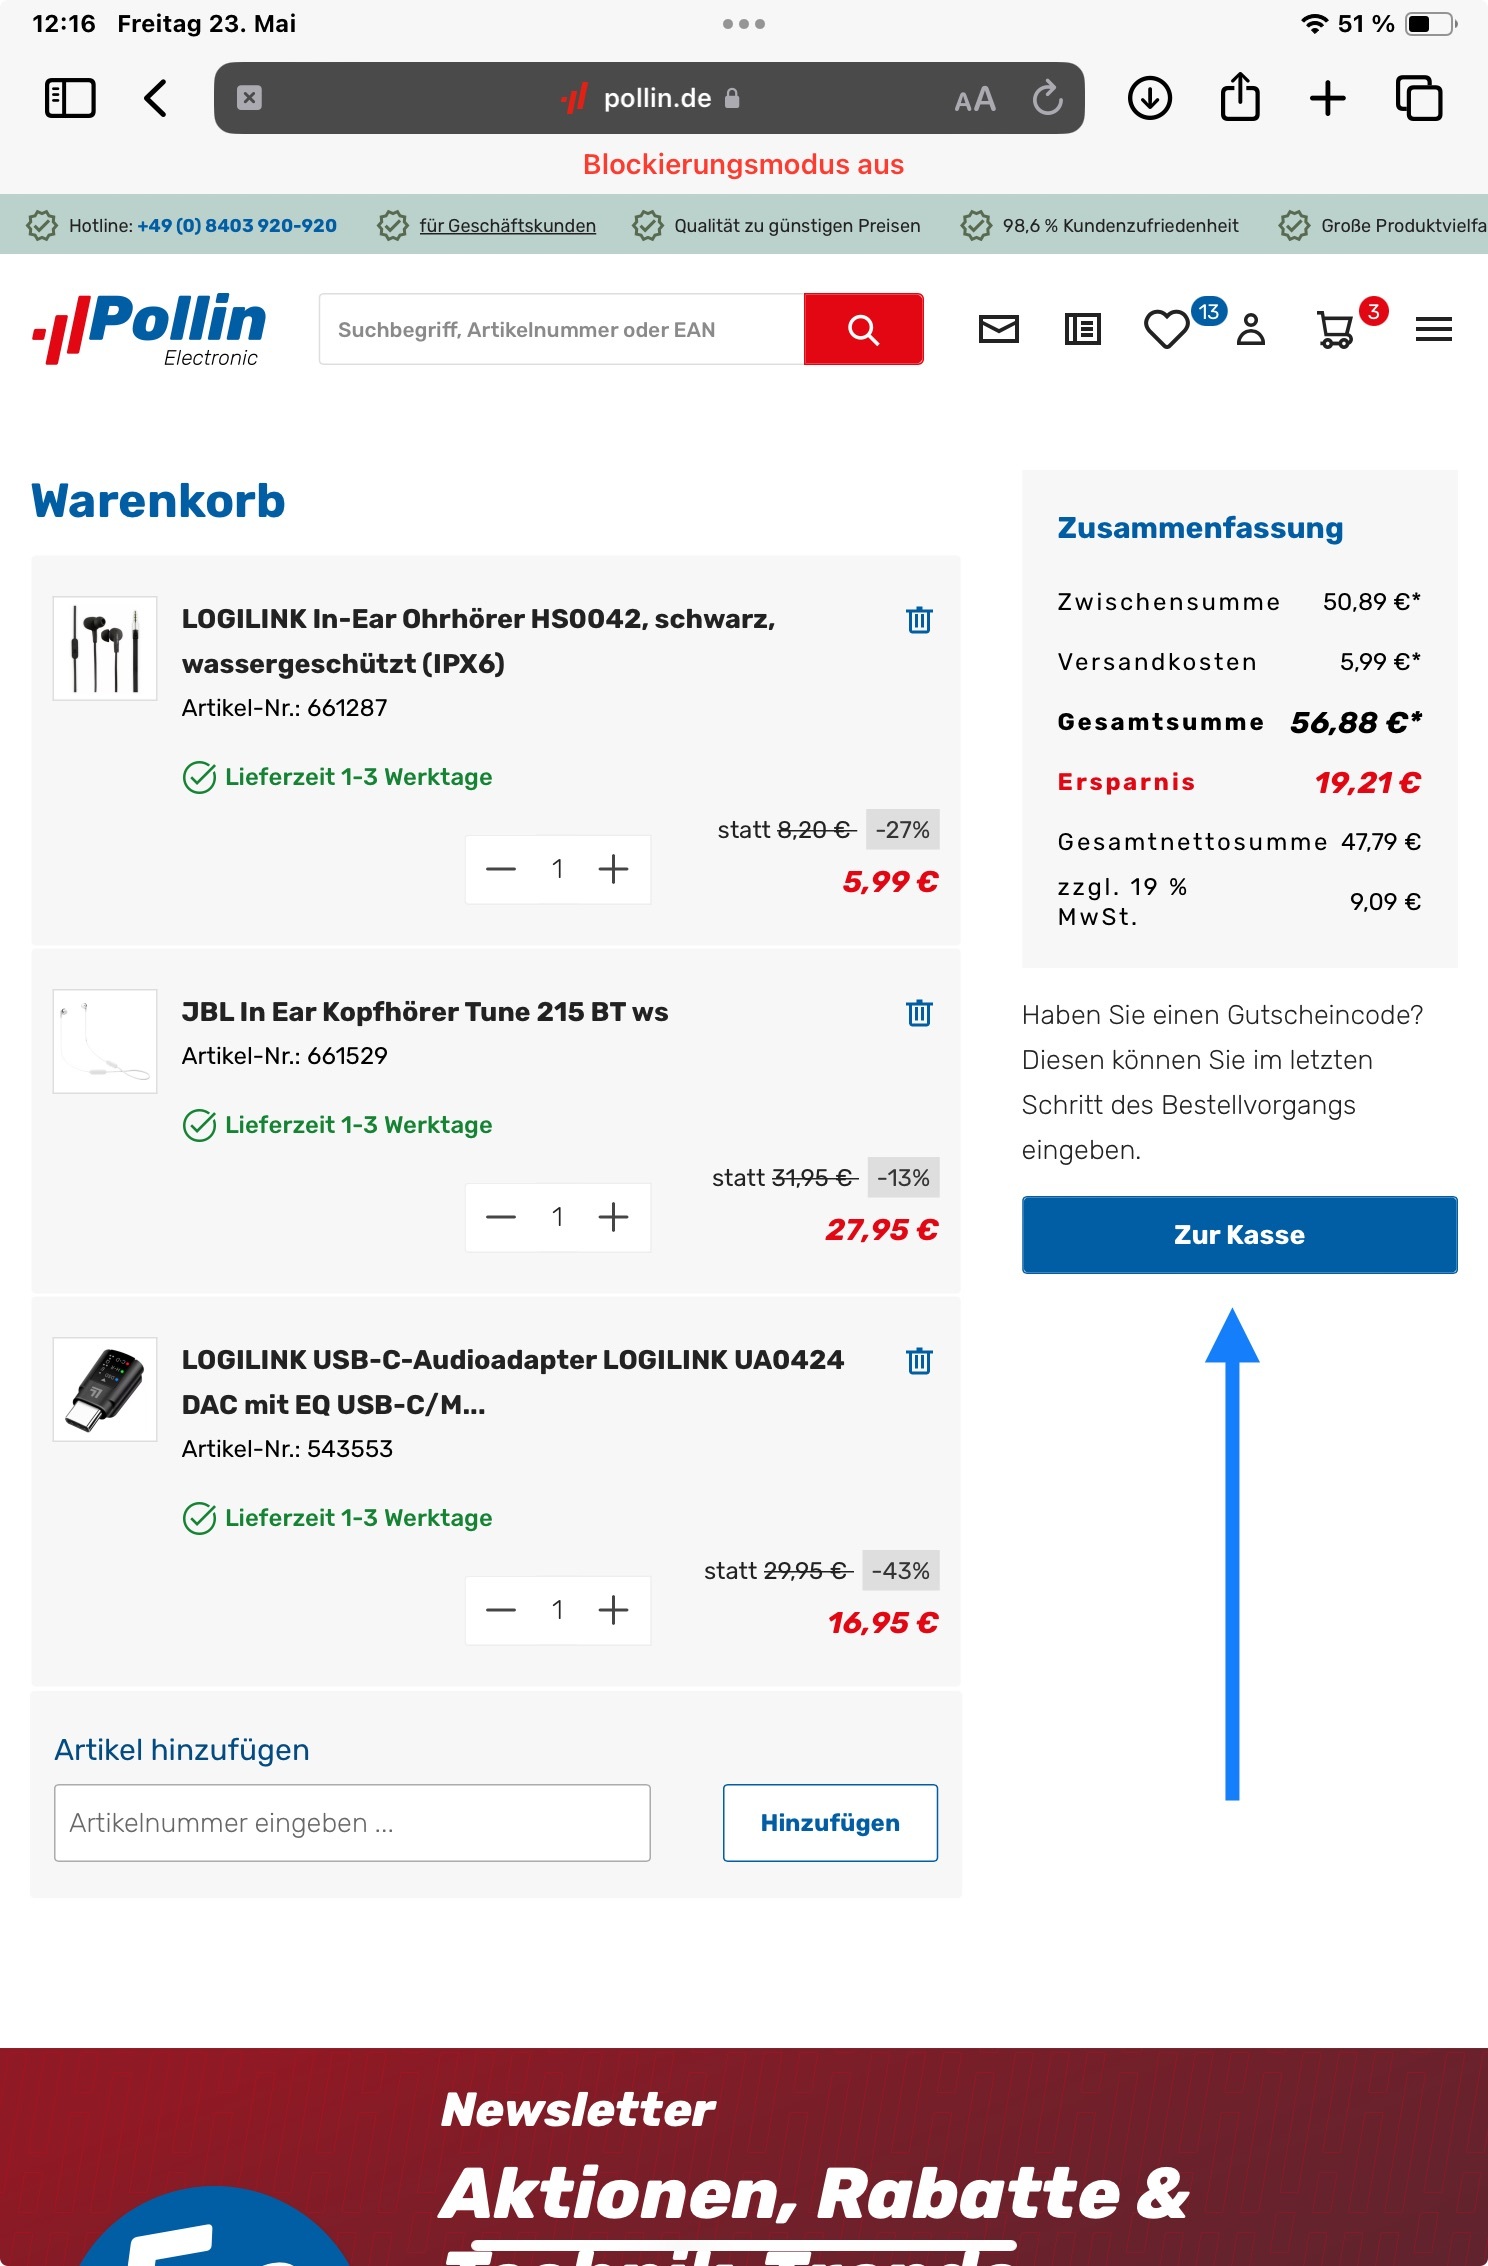Viewport: 1488px width, 2266px height.
Task: Click the Hinzufügen button
Action: 830,1823
